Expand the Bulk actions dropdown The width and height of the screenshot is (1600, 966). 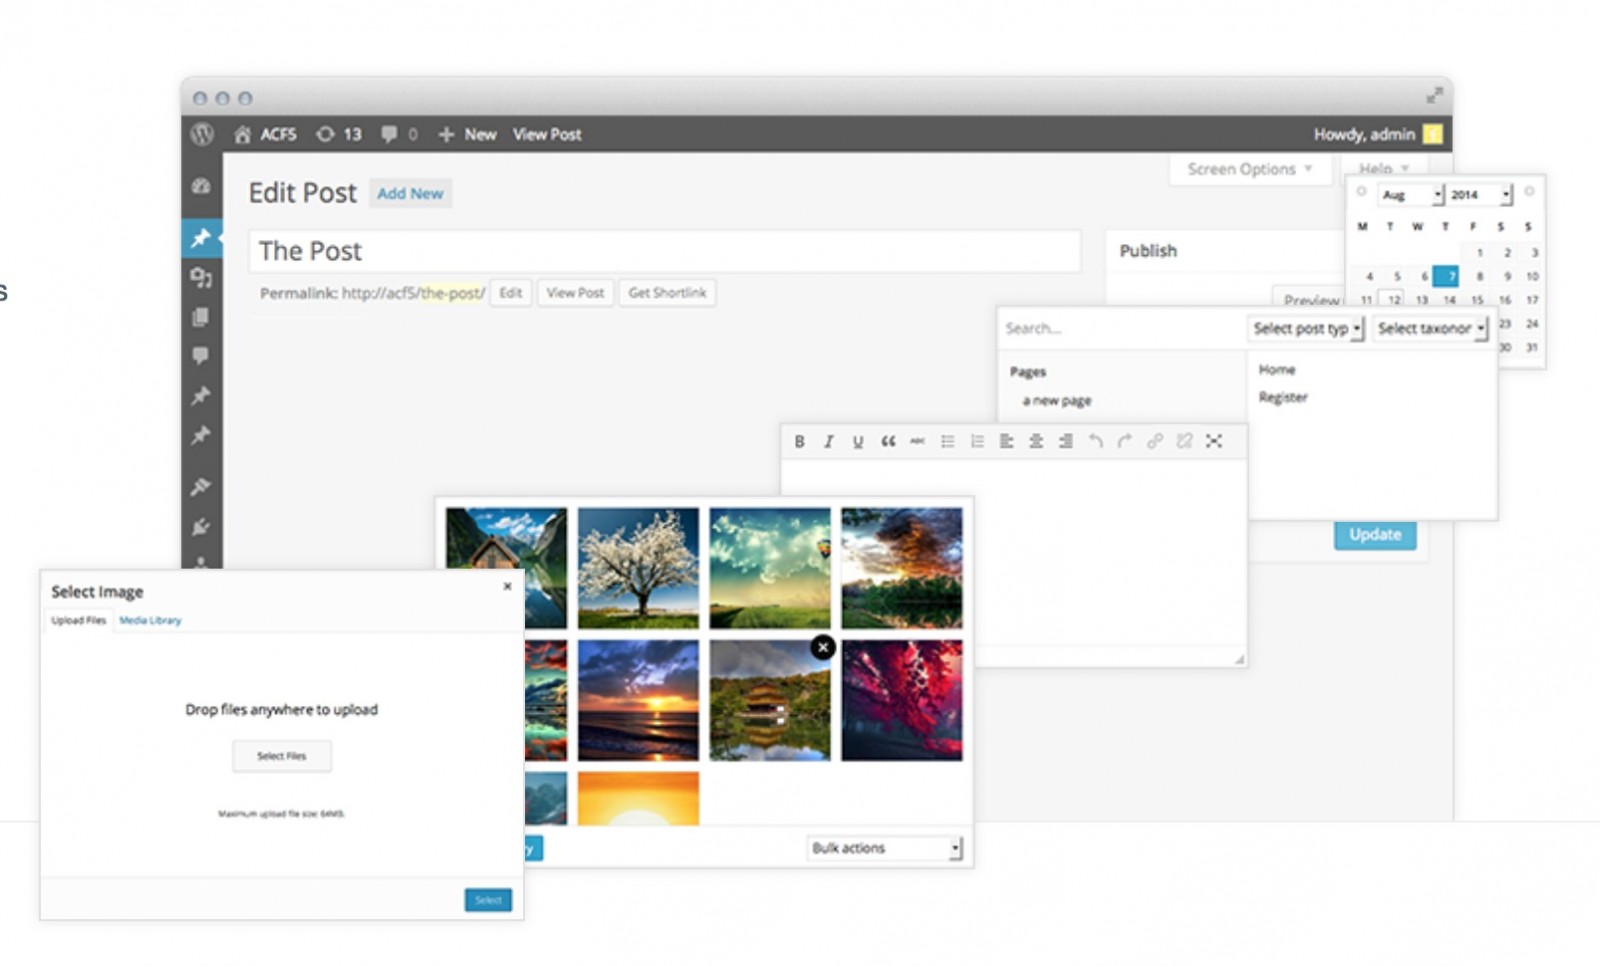pos(885,848)
